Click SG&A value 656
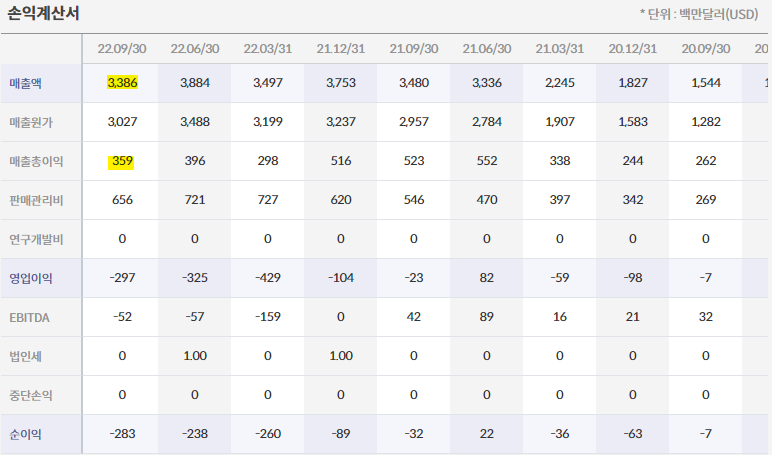Viewport: 772px width, 455px height. (122, 200)
